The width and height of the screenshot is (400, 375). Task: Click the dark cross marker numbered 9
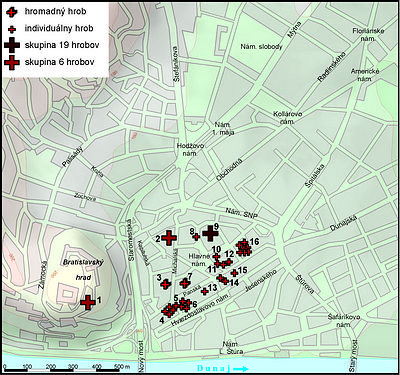[211, 233]
